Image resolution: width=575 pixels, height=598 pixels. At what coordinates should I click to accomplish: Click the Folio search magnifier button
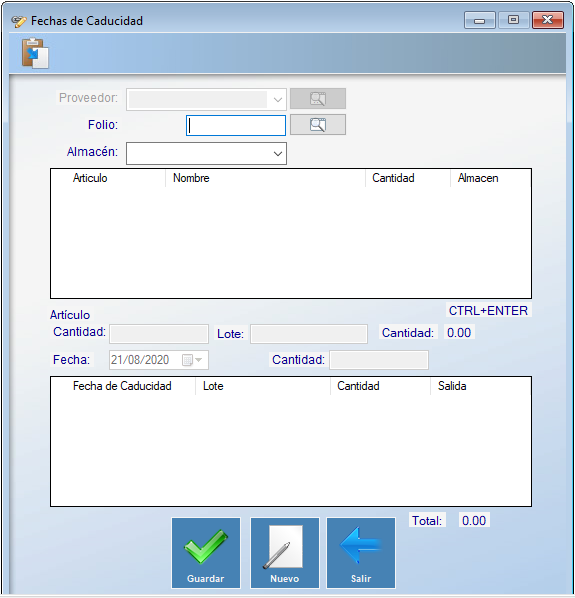318,125
